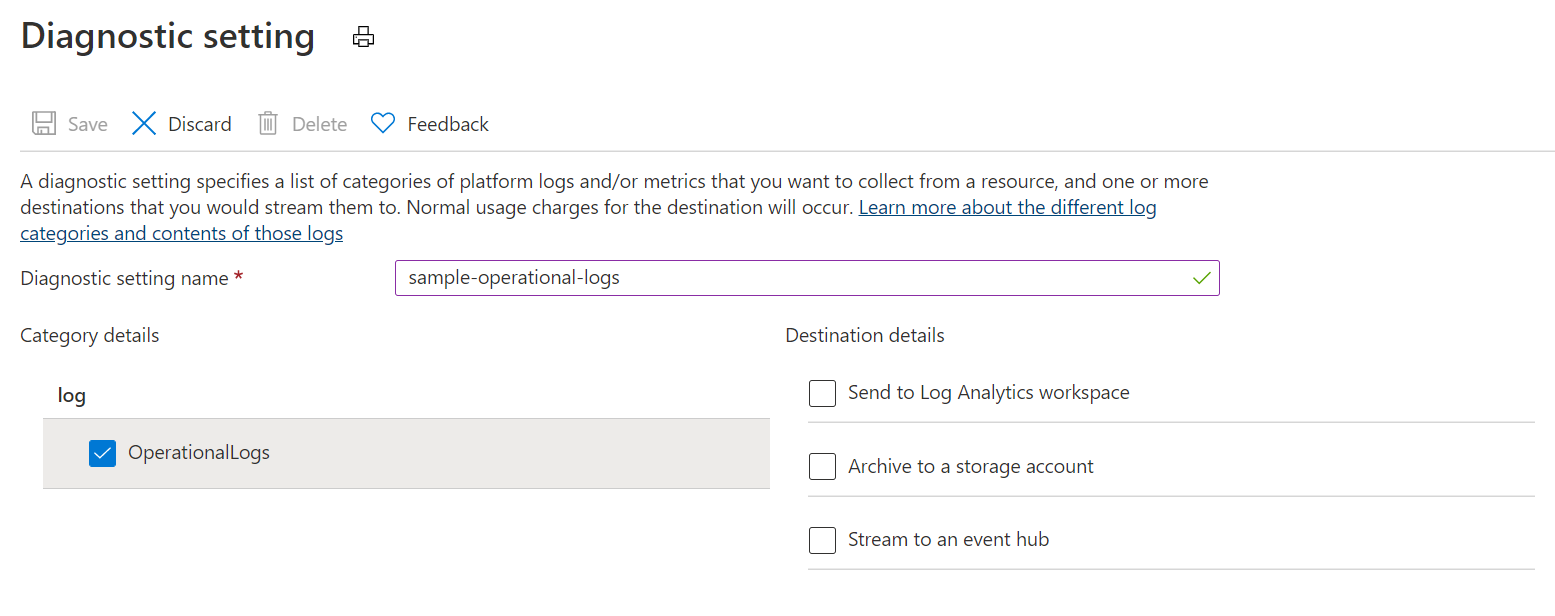Enable Send to Log Analytics workspace checkbox

point(822,393)
